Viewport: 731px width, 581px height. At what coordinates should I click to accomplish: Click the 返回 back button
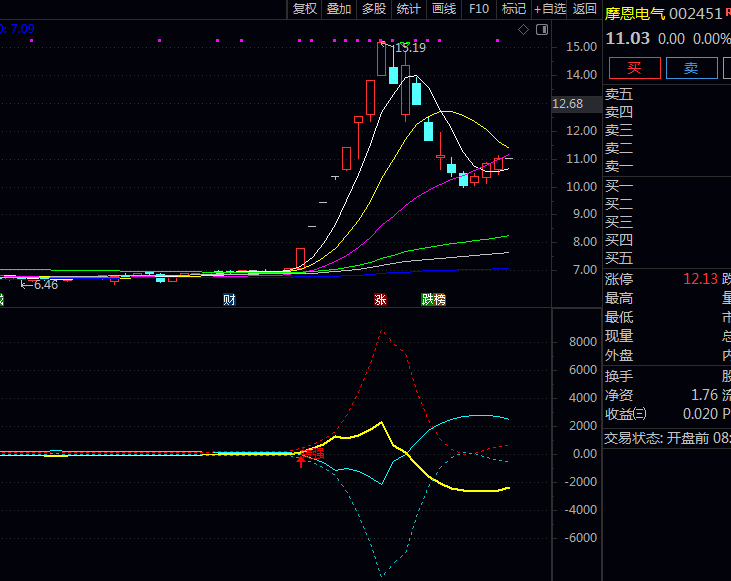click(585, 9)
